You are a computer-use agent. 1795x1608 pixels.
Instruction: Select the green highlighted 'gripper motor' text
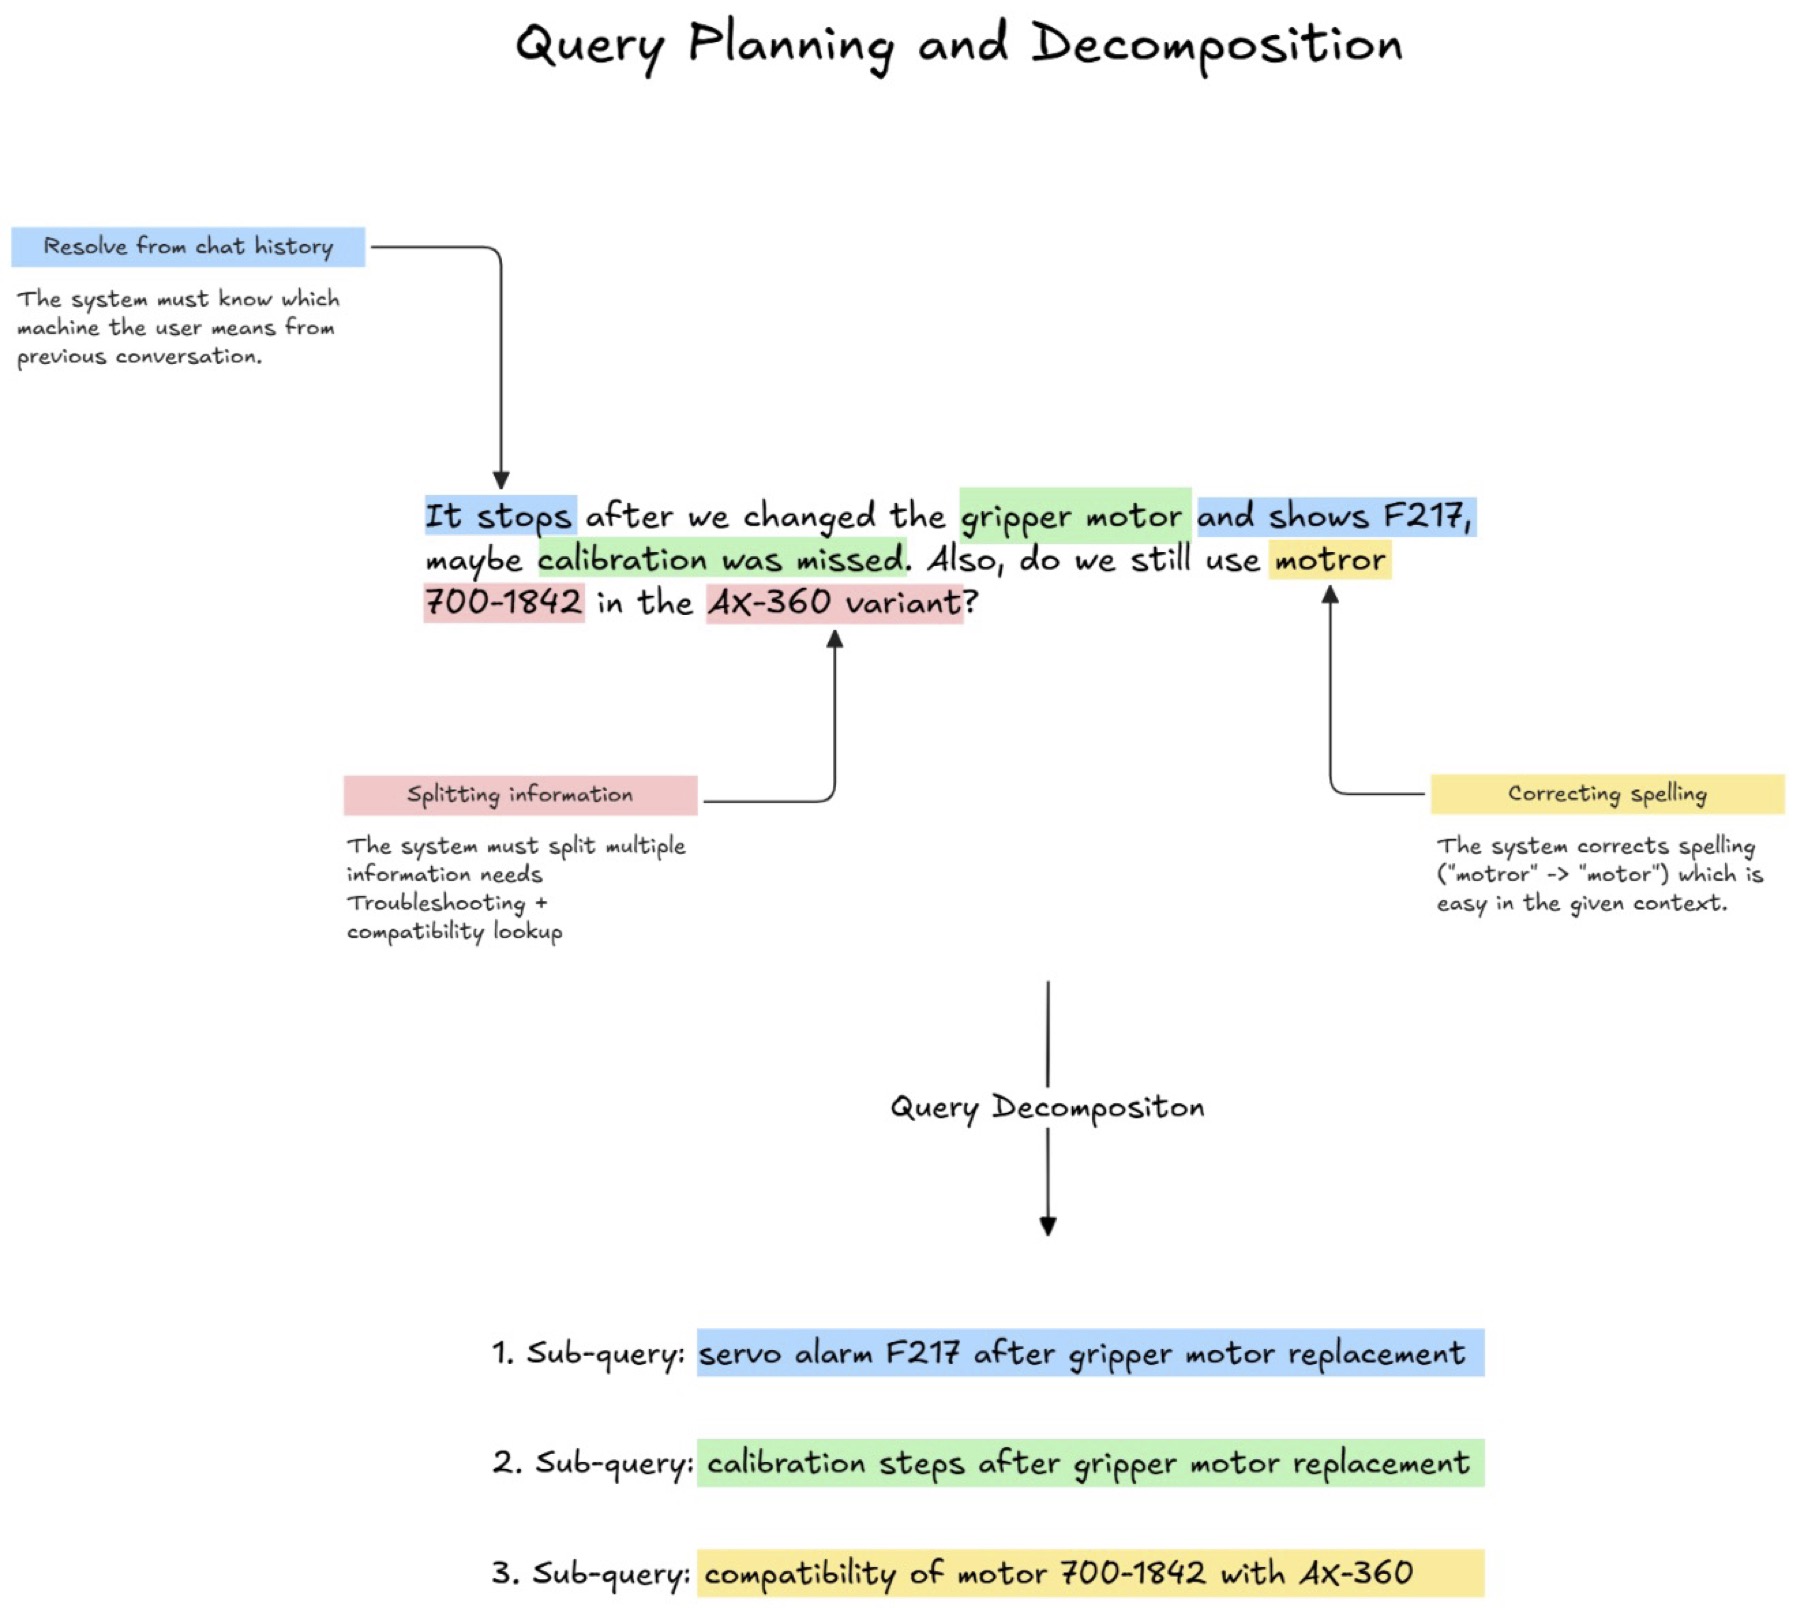pos(1075,516)
